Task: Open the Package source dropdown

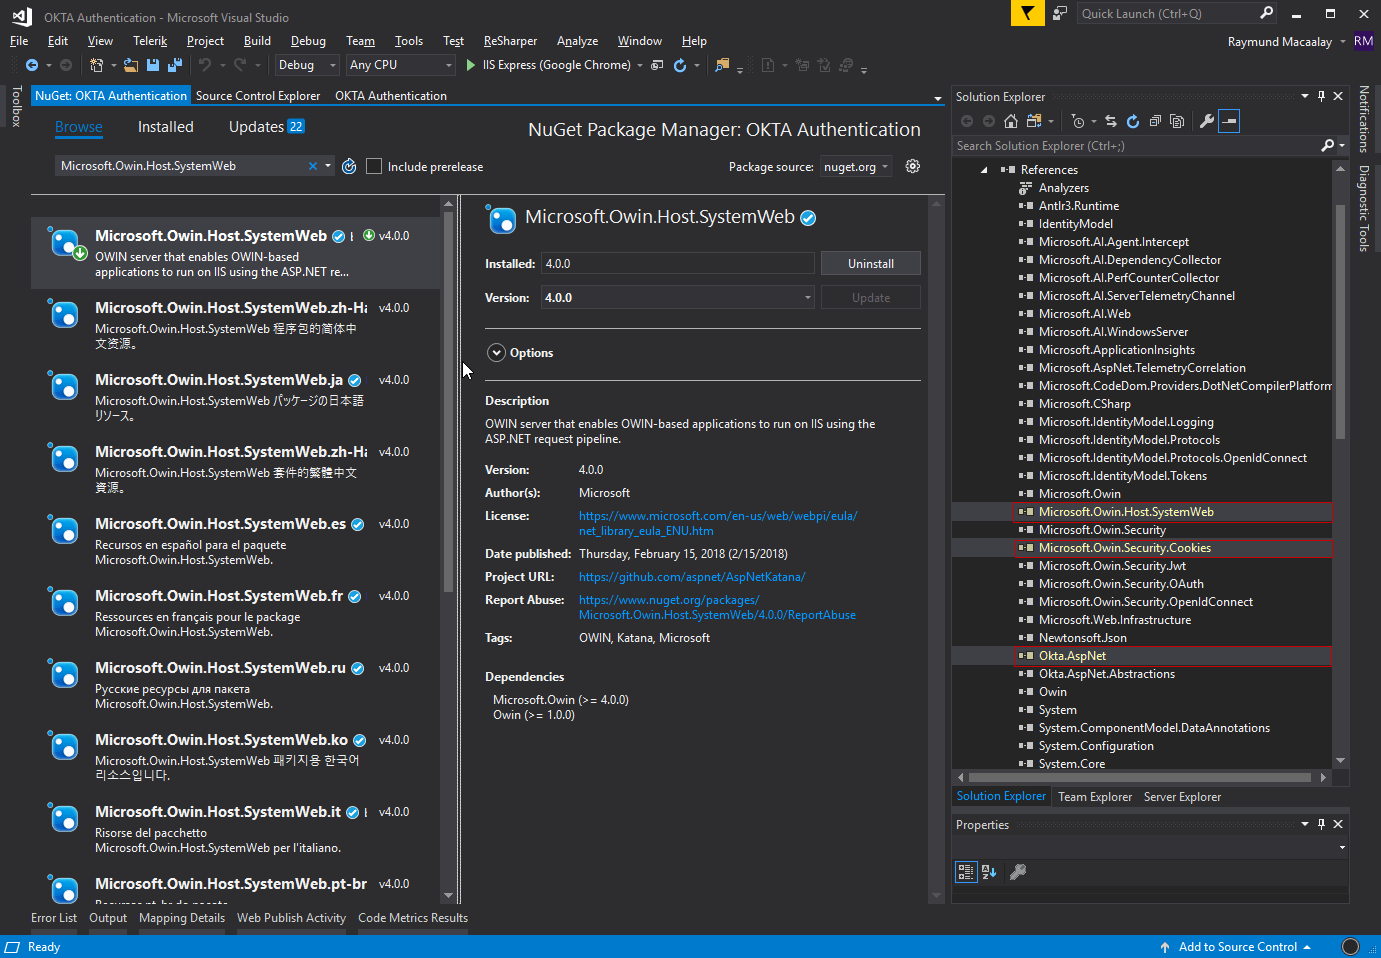Action: click(856, 167)
